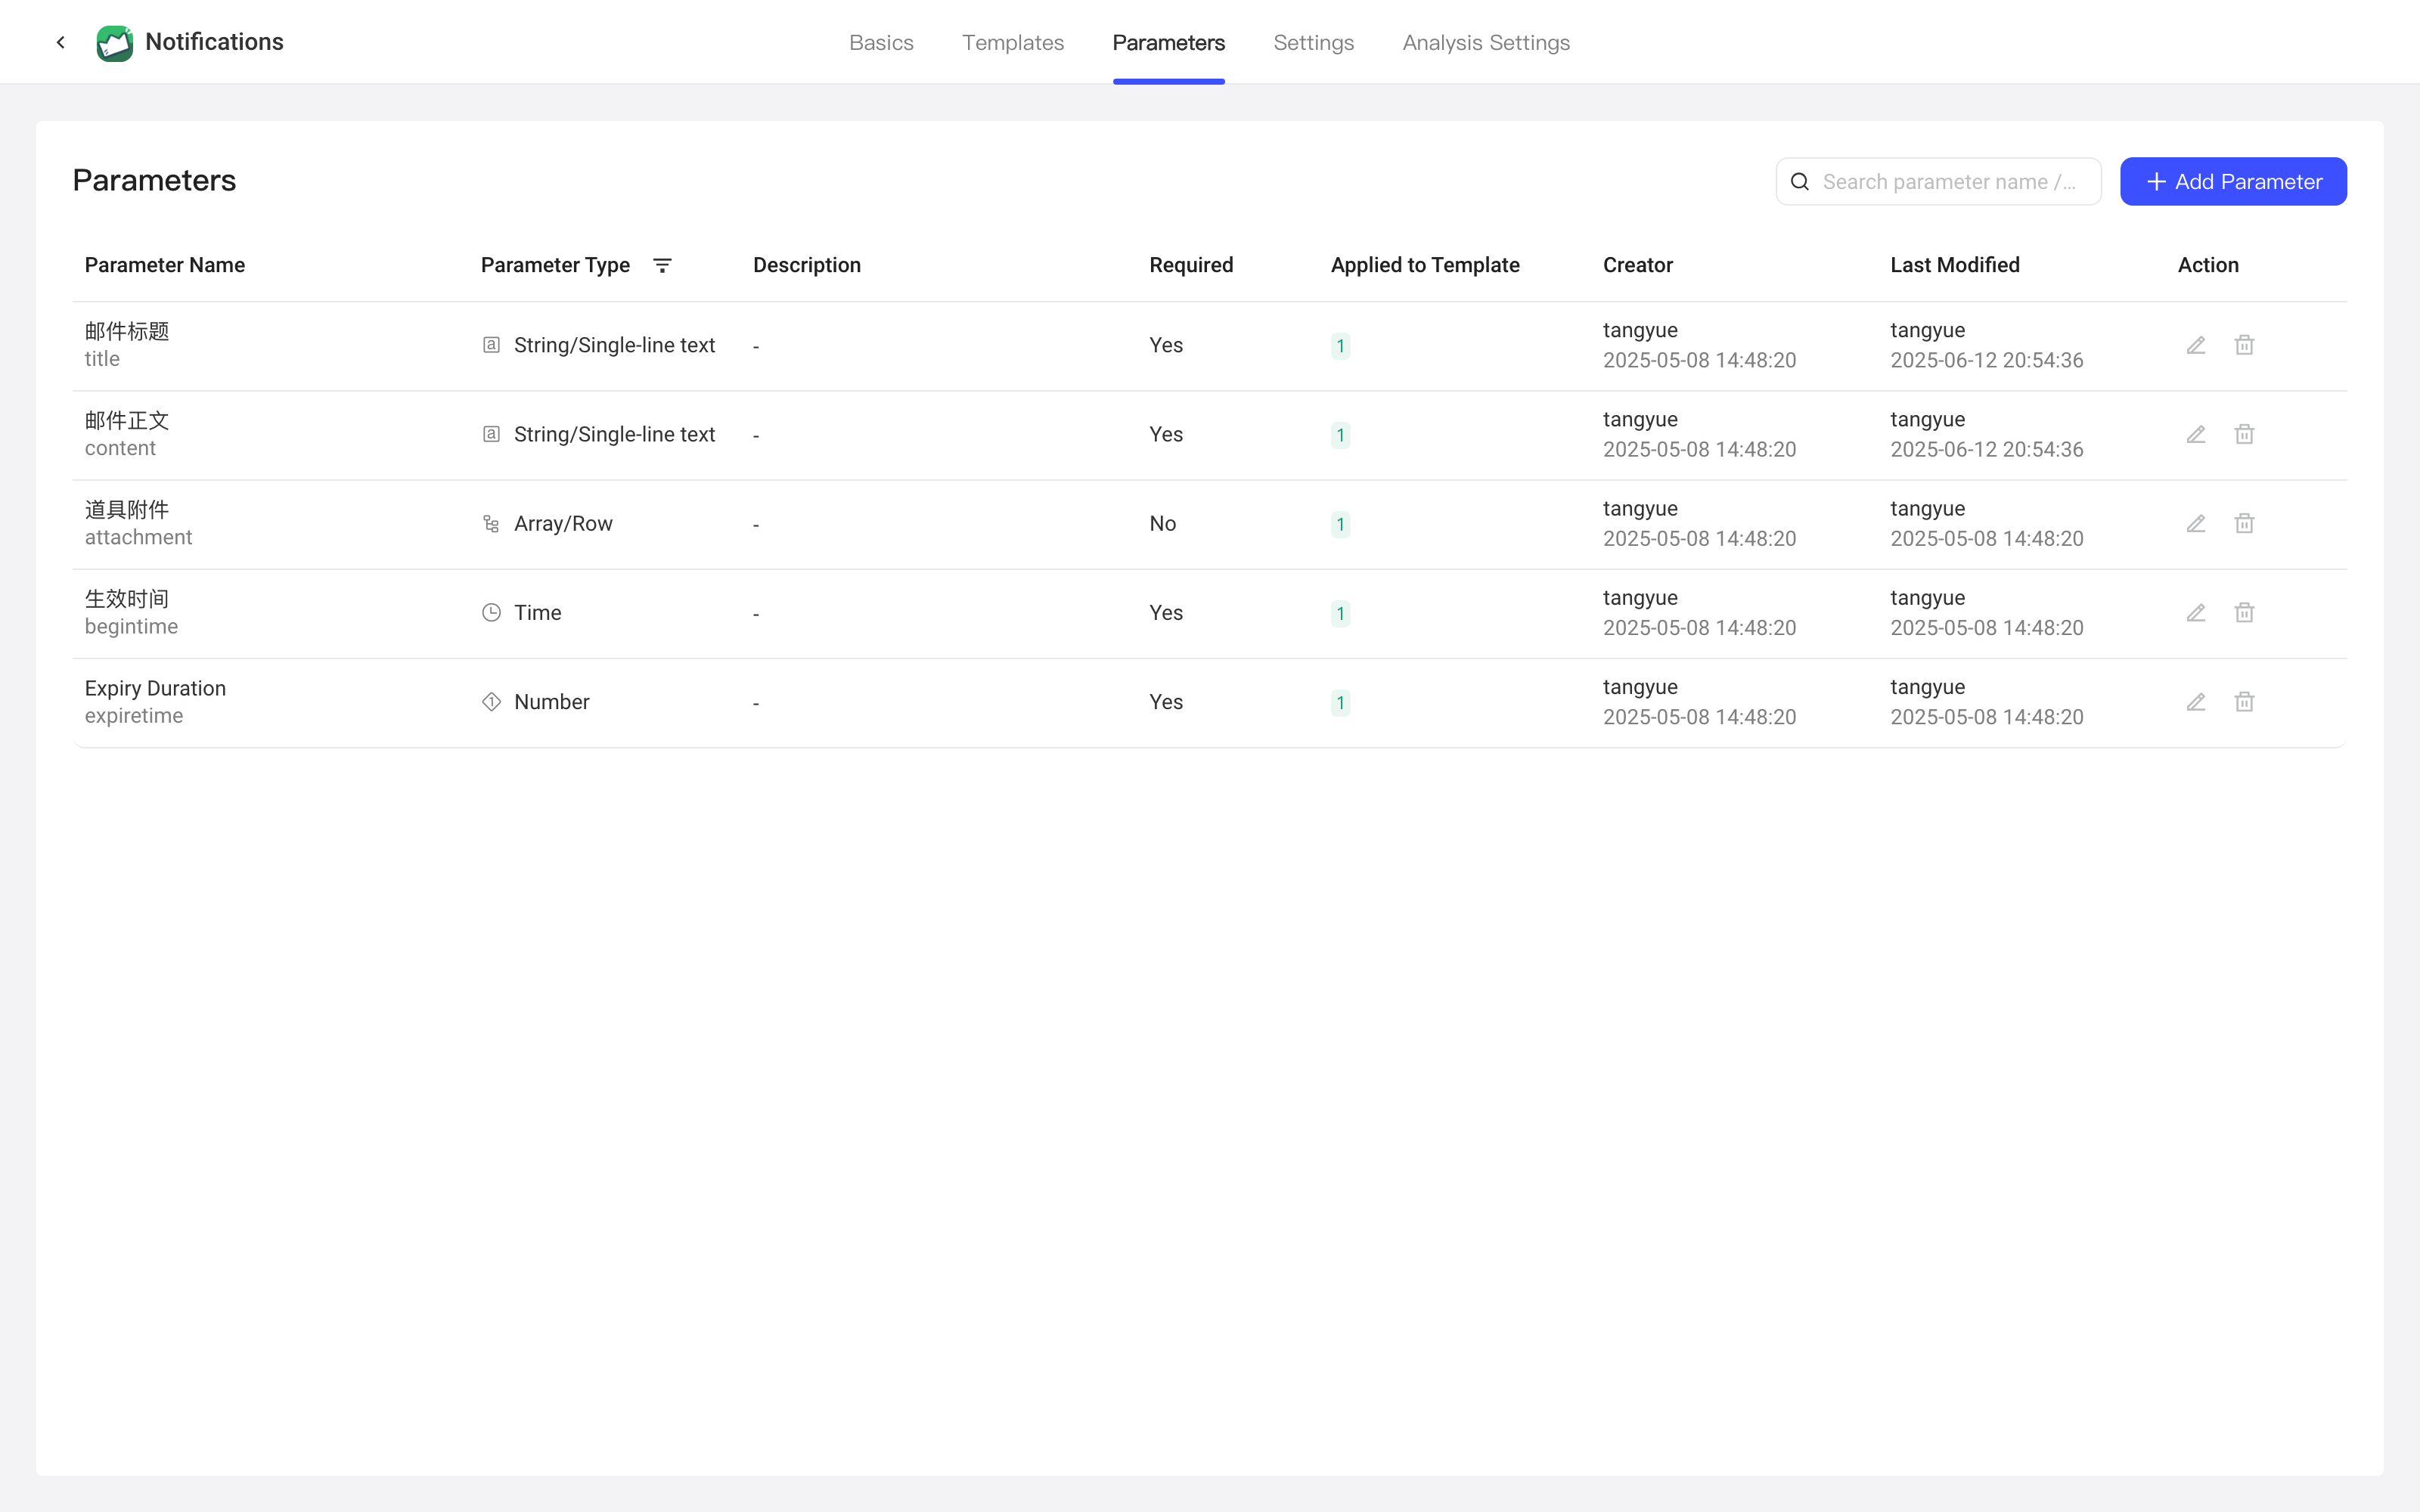Click the Number type icon
The width and height of the screenshot is (2420, 1512).
coord(491,702)
